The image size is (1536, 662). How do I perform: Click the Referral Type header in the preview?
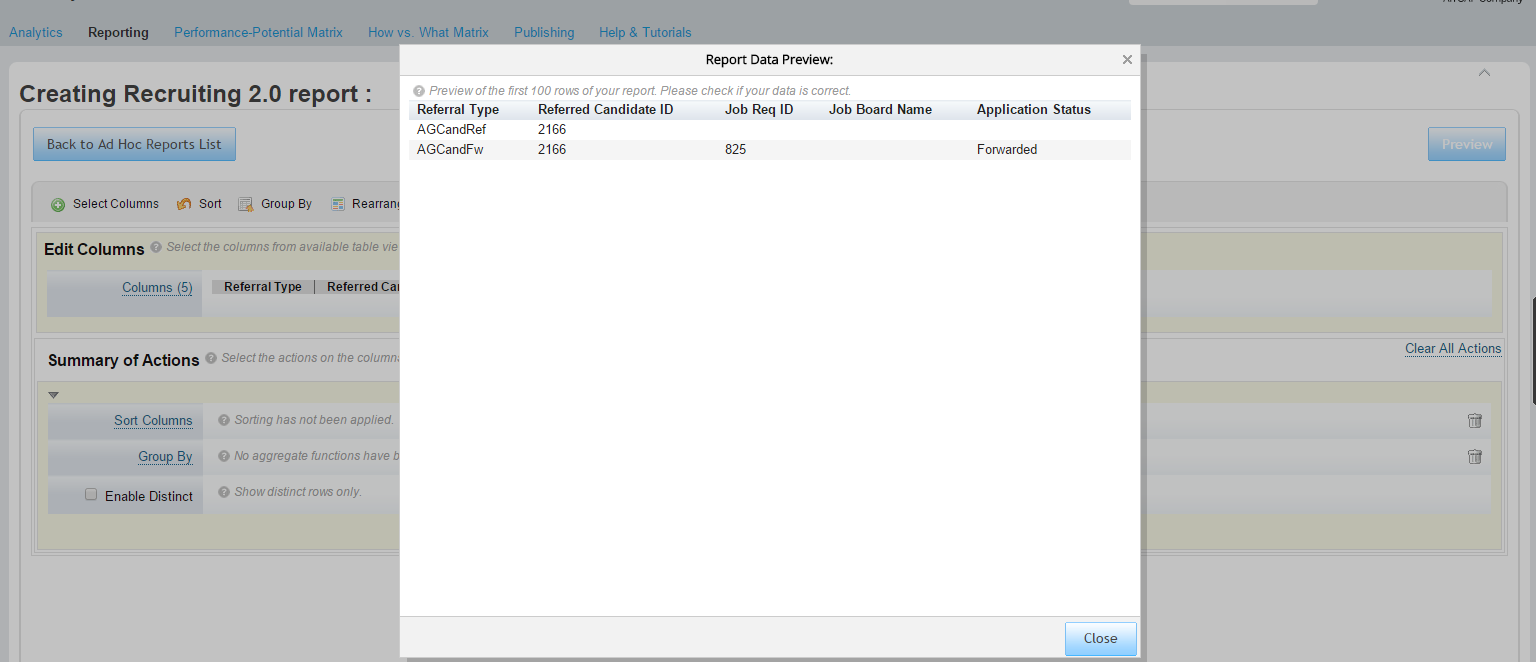coord(458,109)
